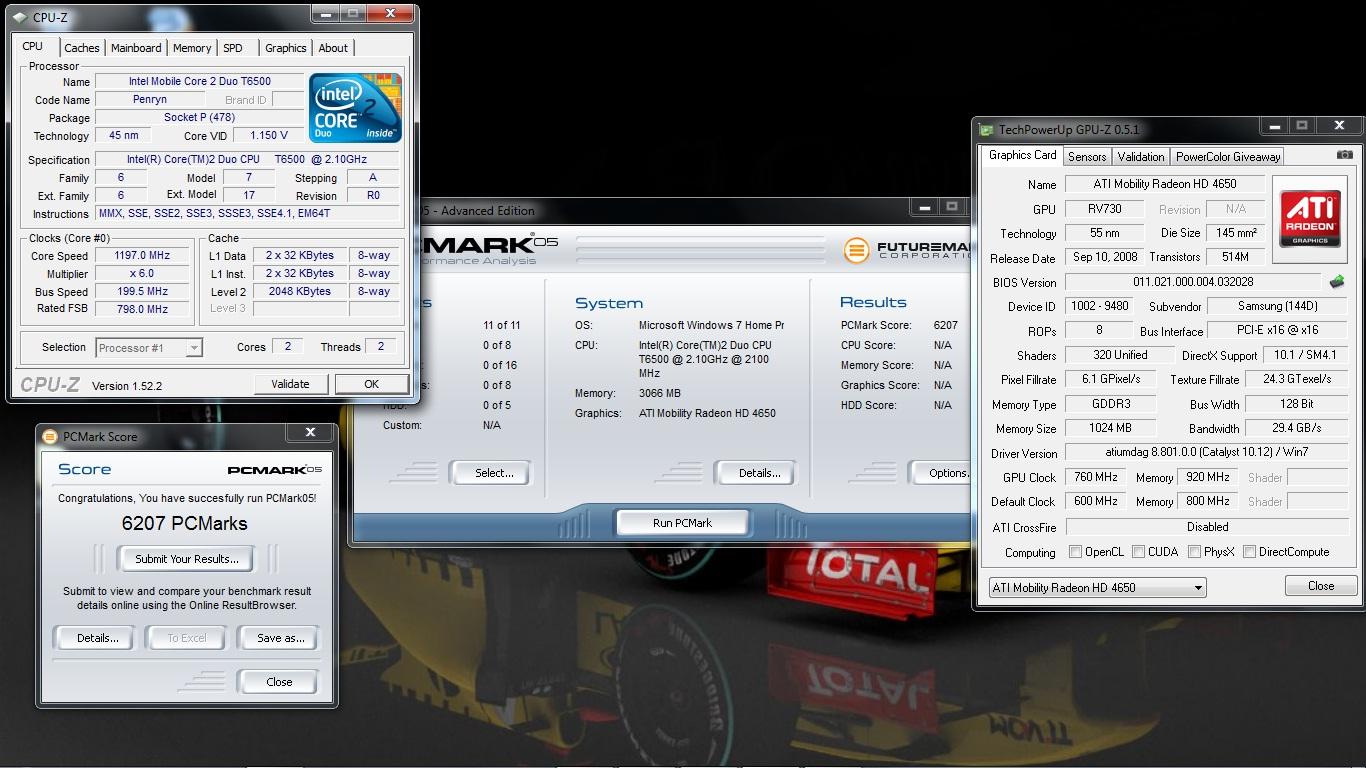
Task: Click the Memory Size field in GPU-Z
Action: pos(1110,428)
